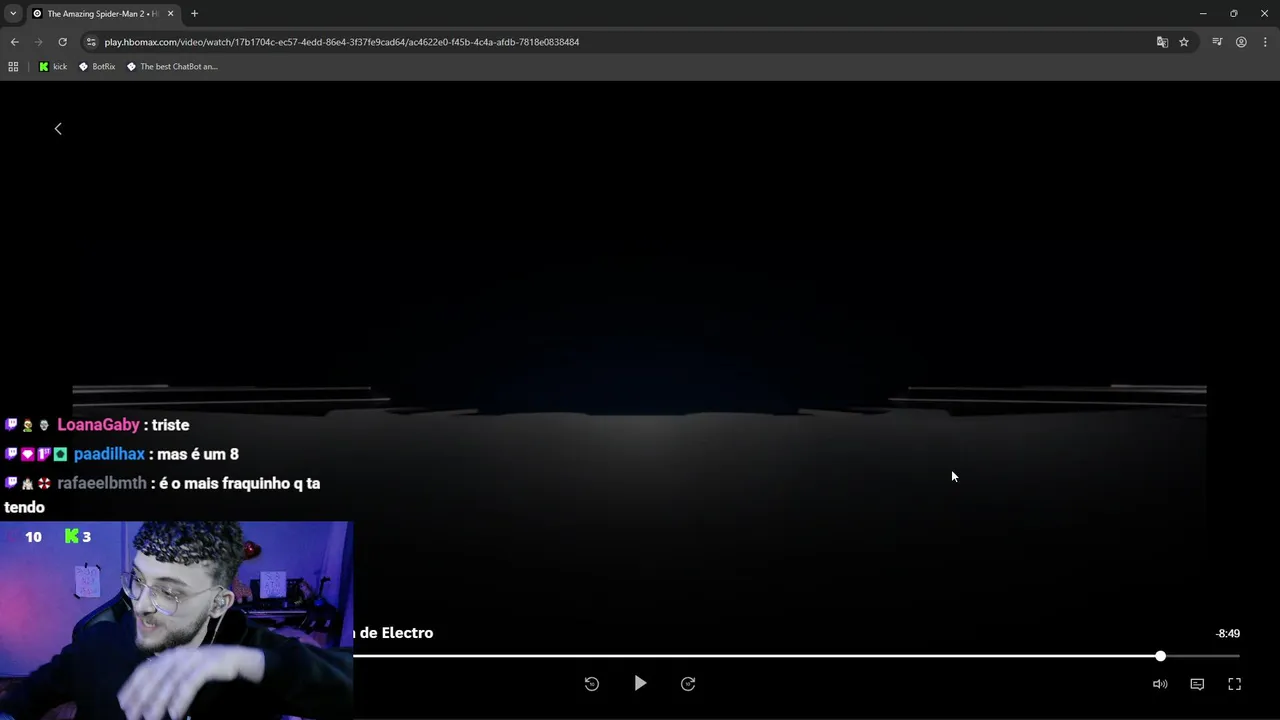Click the rafaeelbmth chat username
The width and height of the screenshot is (1280, 720).
pyautogui.click(x=102, y=483)
